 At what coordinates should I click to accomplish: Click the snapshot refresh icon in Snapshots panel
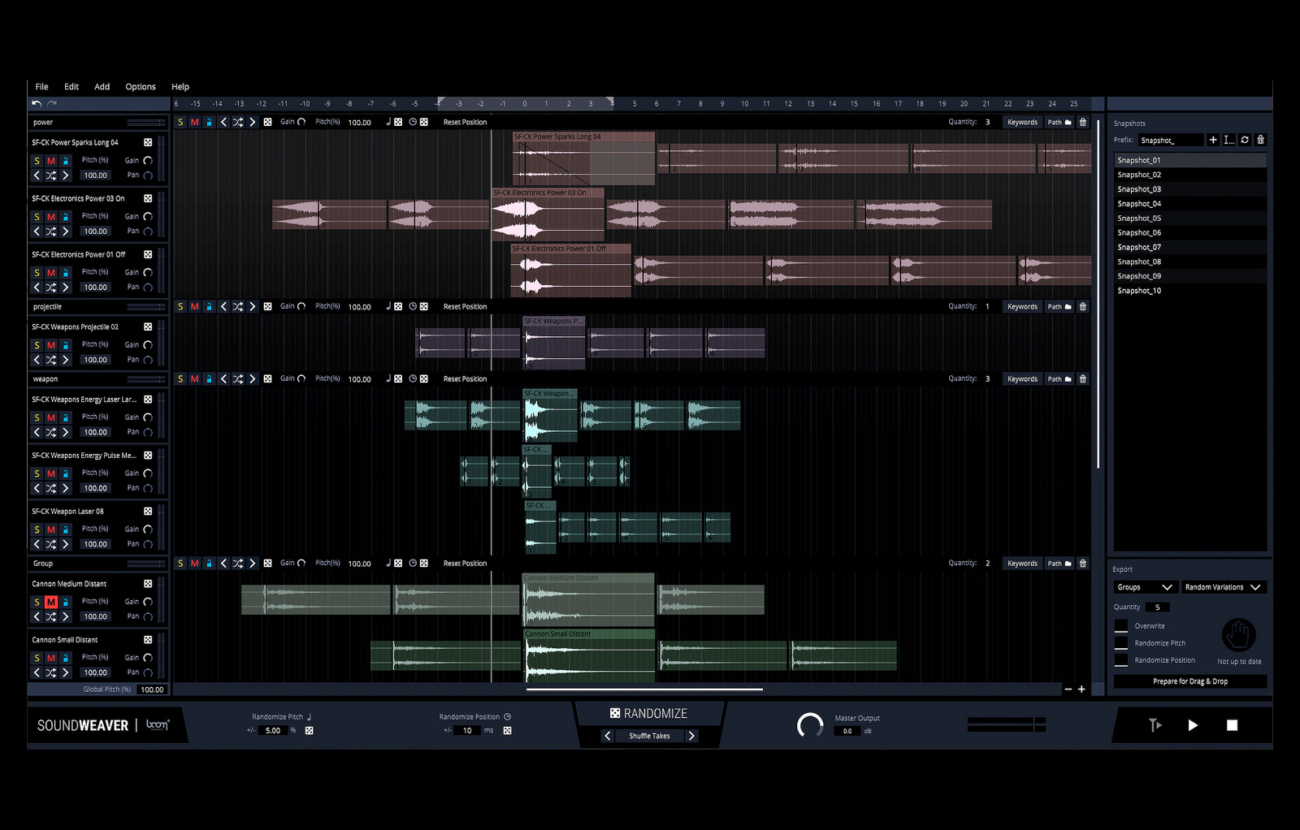click(1245, 139)
